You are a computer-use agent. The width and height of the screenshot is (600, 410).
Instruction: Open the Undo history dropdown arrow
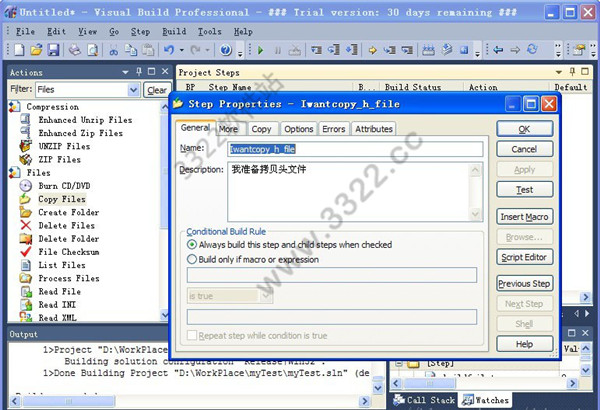point(181,50)
